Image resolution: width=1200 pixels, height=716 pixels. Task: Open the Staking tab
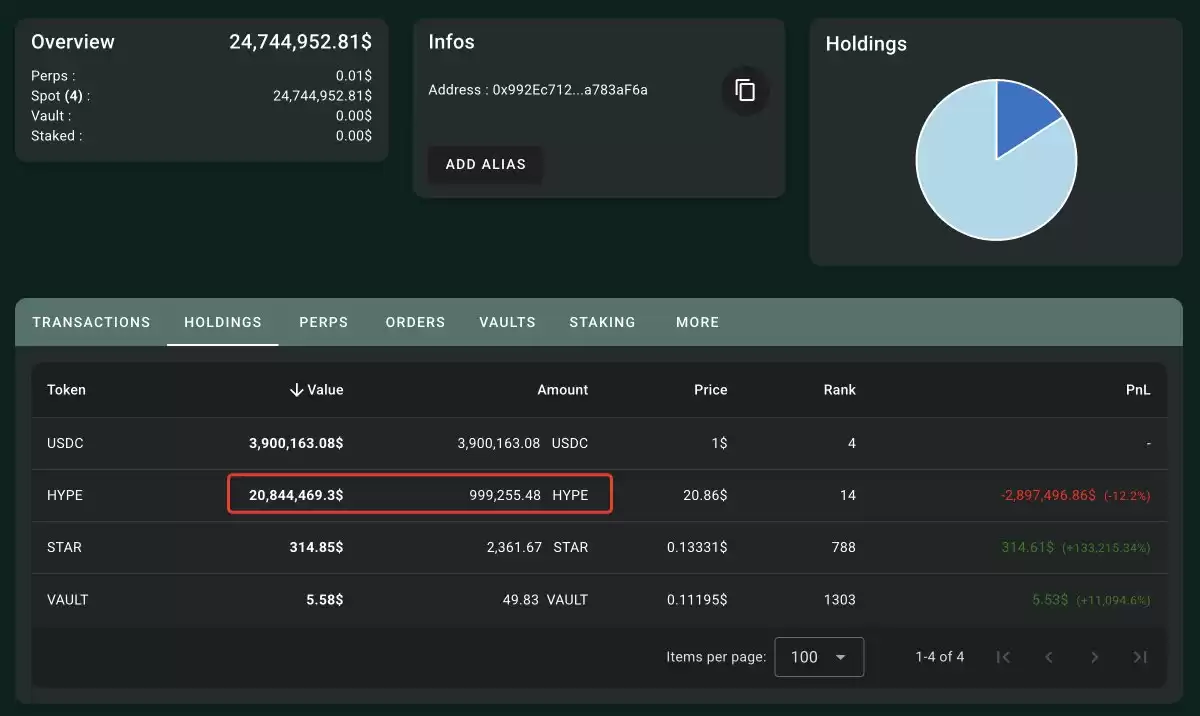pos(602,322)
